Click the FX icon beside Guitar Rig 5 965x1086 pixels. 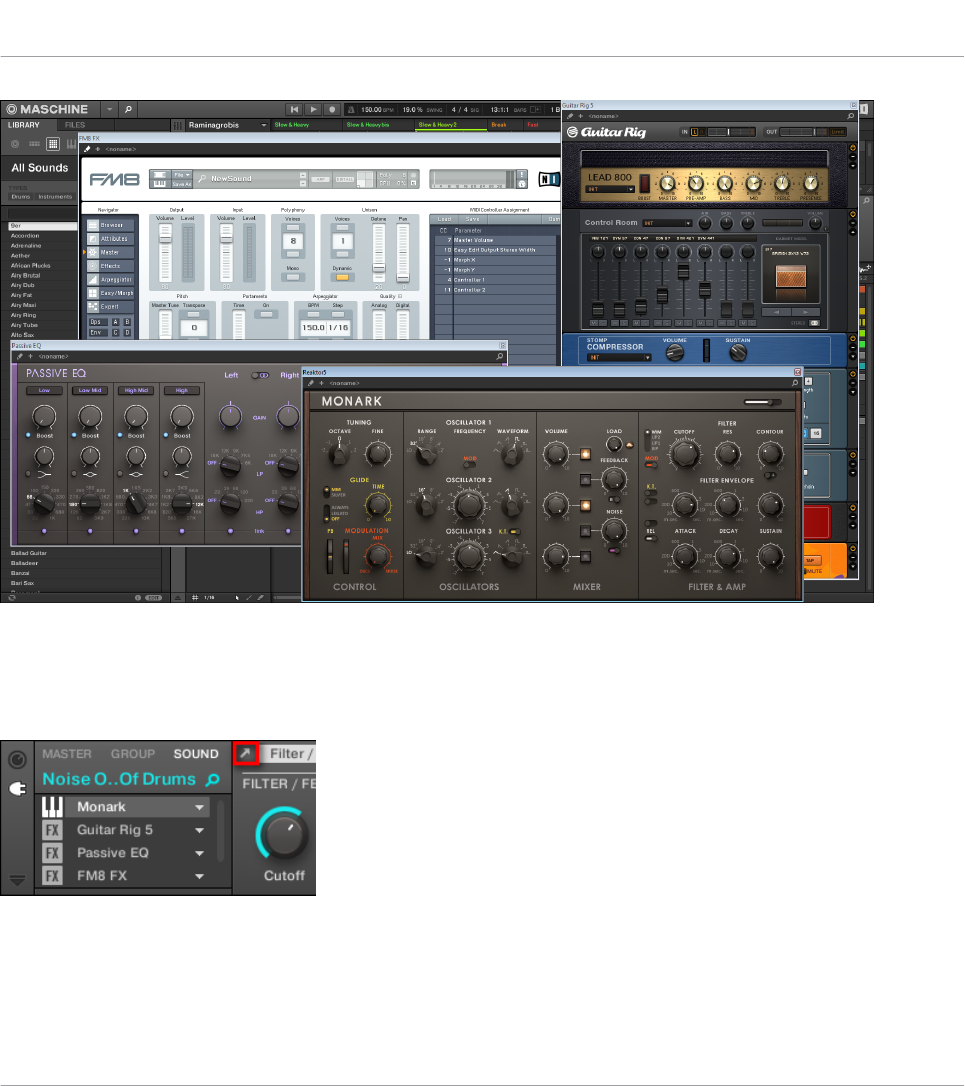54,830
